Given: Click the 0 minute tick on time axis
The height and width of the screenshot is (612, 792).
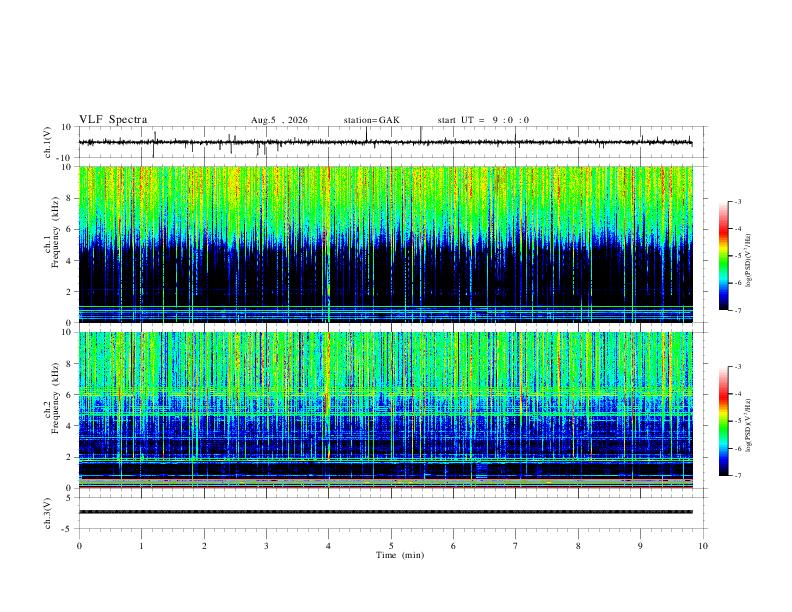Looking at the screenshot, I should (79, 546).
